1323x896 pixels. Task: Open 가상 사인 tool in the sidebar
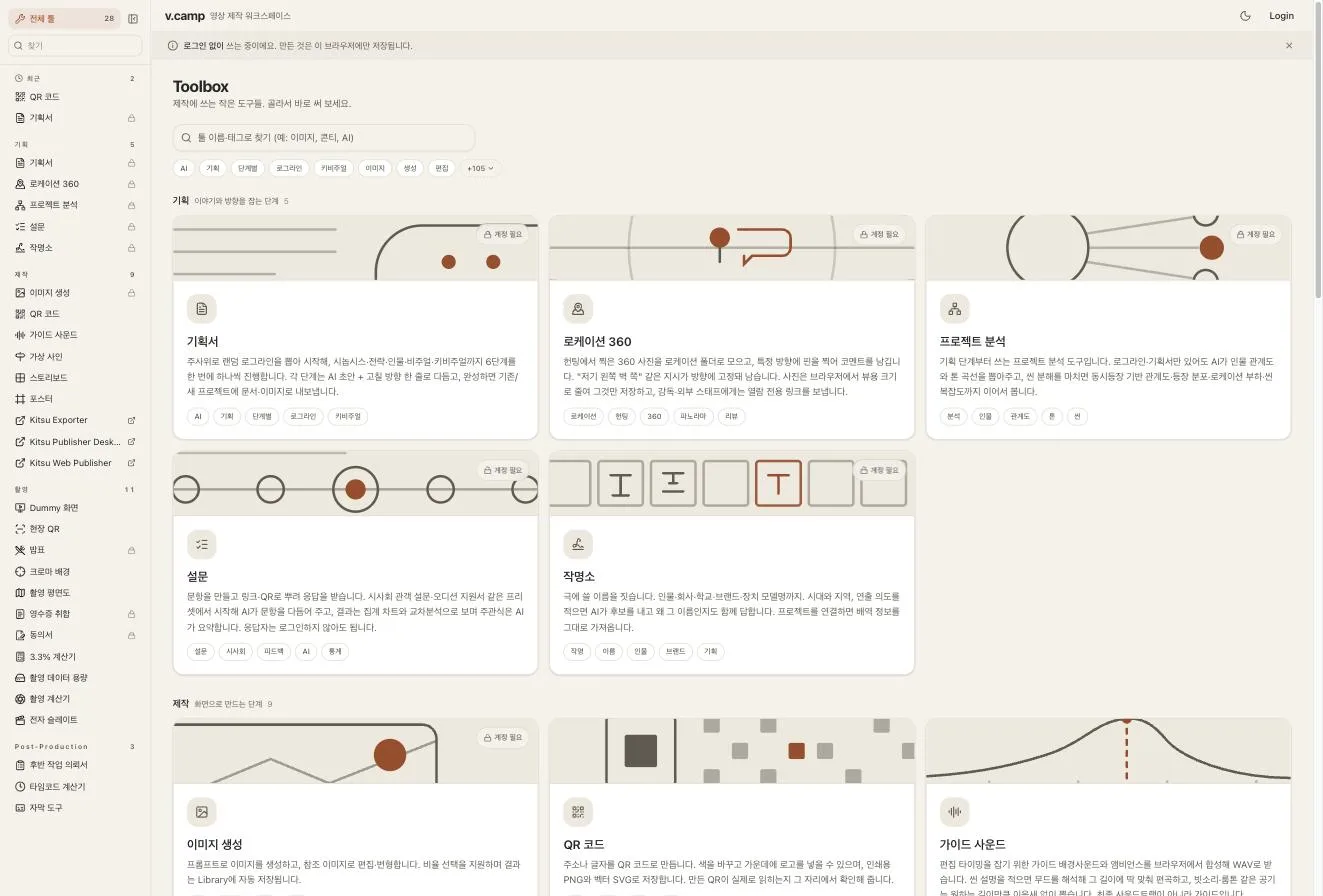[x=75, y=356]
